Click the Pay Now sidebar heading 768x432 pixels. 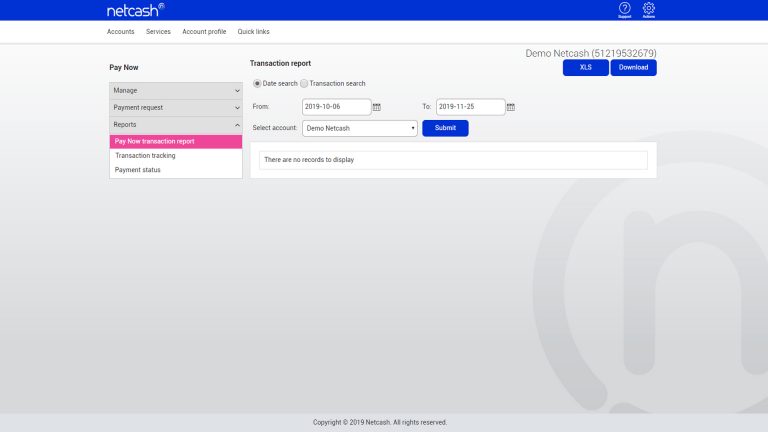124,68
